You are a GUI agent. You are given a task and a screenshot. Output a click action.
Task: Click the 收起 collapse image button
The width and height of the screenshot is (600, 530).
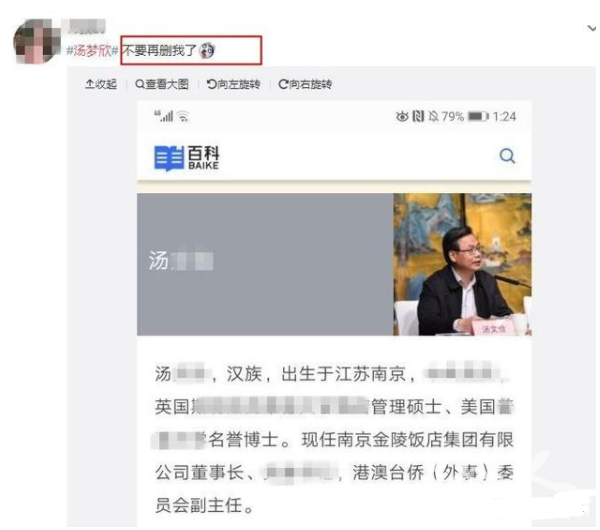click(101, 84)
